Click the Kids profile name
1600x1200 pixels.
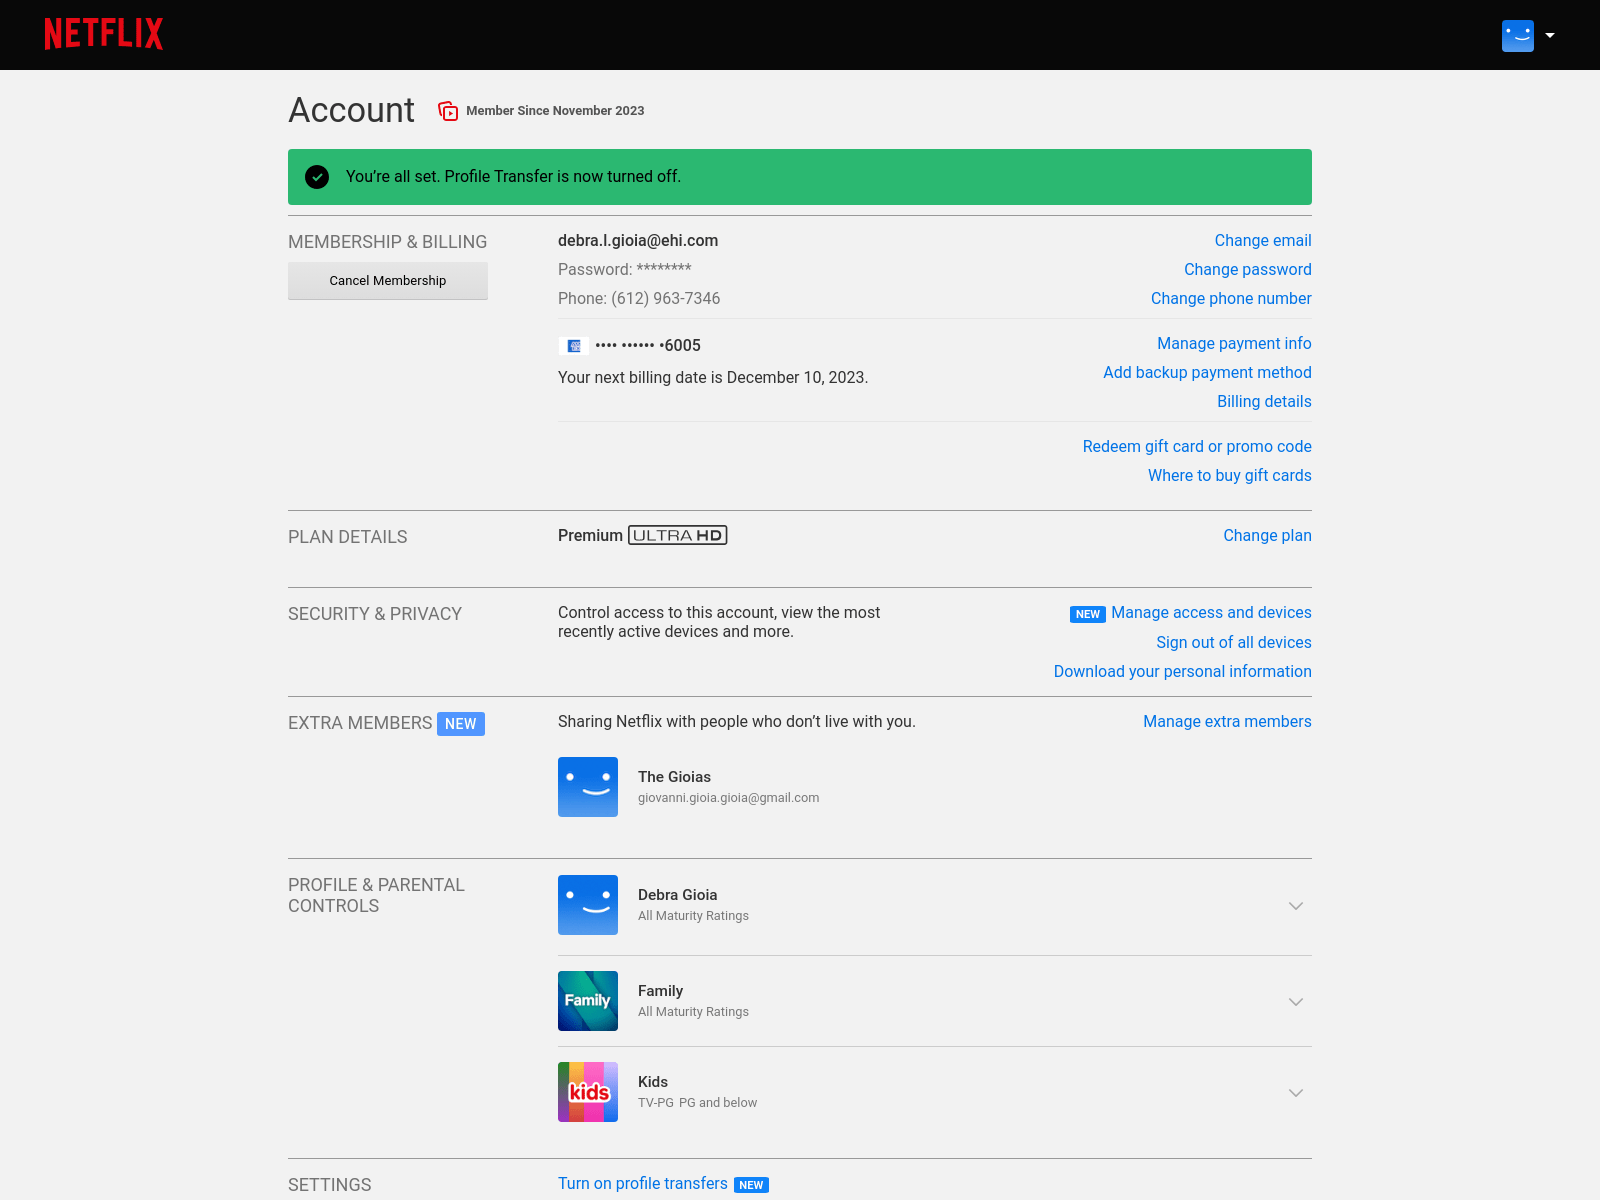coord(653,1082)
